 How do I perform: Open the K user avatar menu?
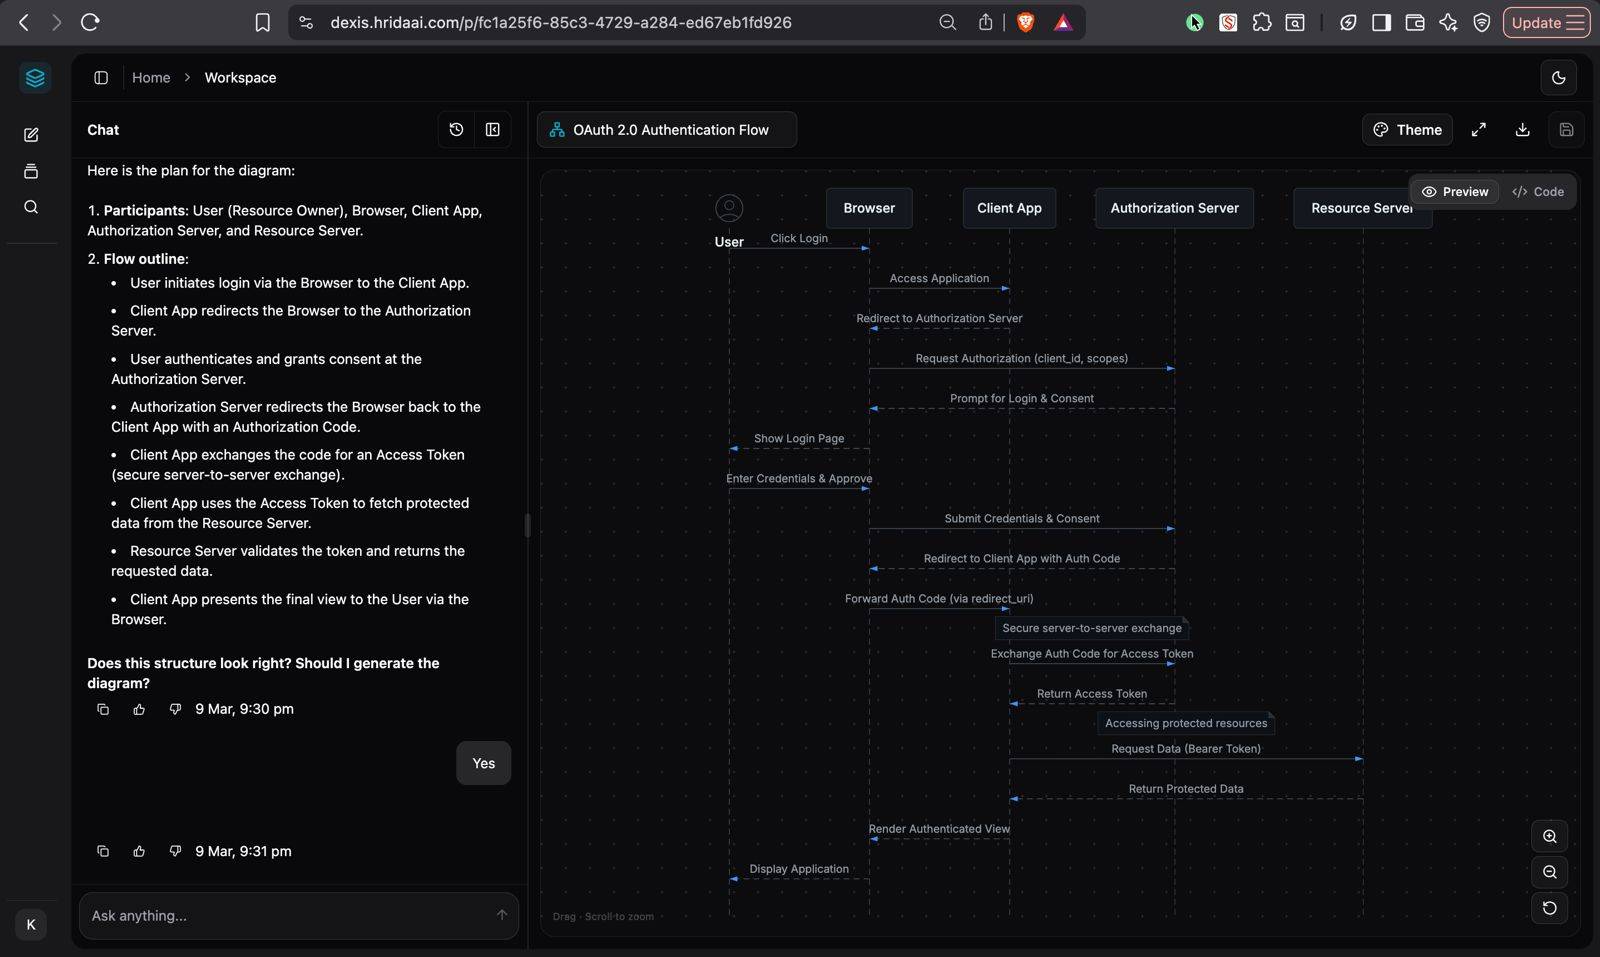[31, 924]
